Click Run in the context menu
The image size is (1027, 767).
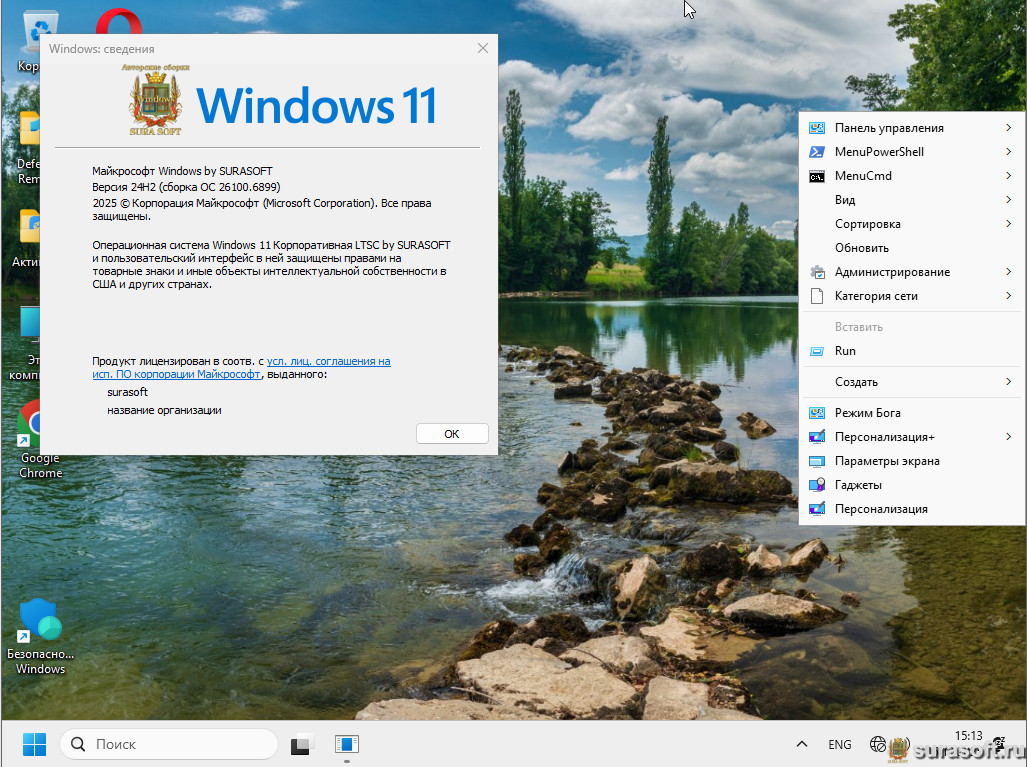point(845,351)
